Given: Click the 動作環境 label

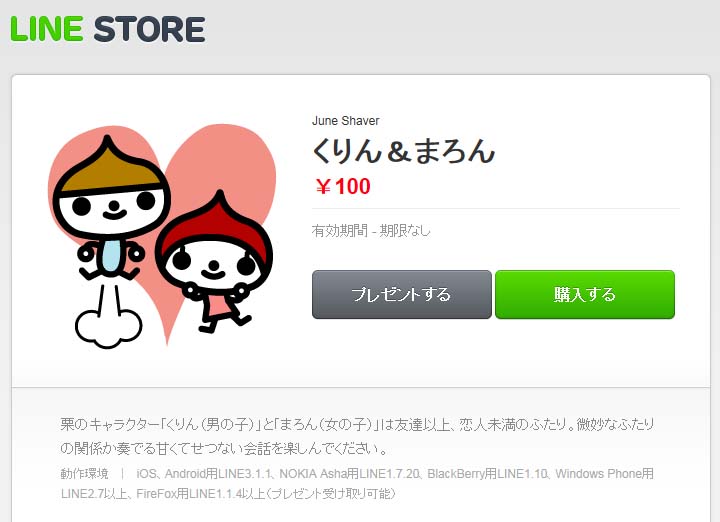Looking at the screenshot, I should coord(84,473).
